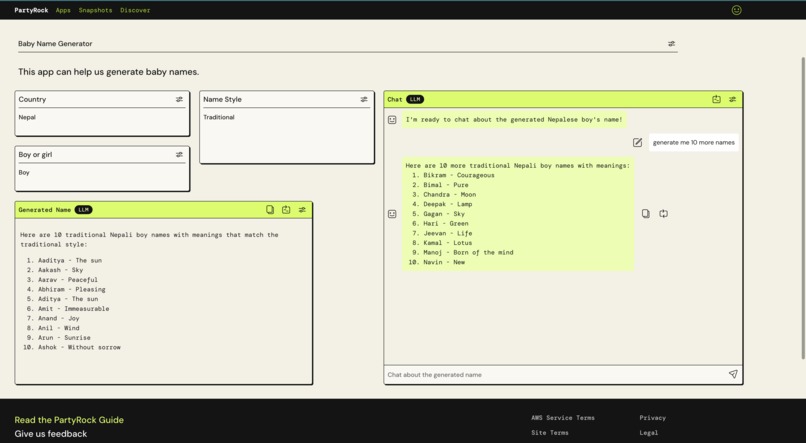
Task: Open Legal footer link
Action: 649,433
